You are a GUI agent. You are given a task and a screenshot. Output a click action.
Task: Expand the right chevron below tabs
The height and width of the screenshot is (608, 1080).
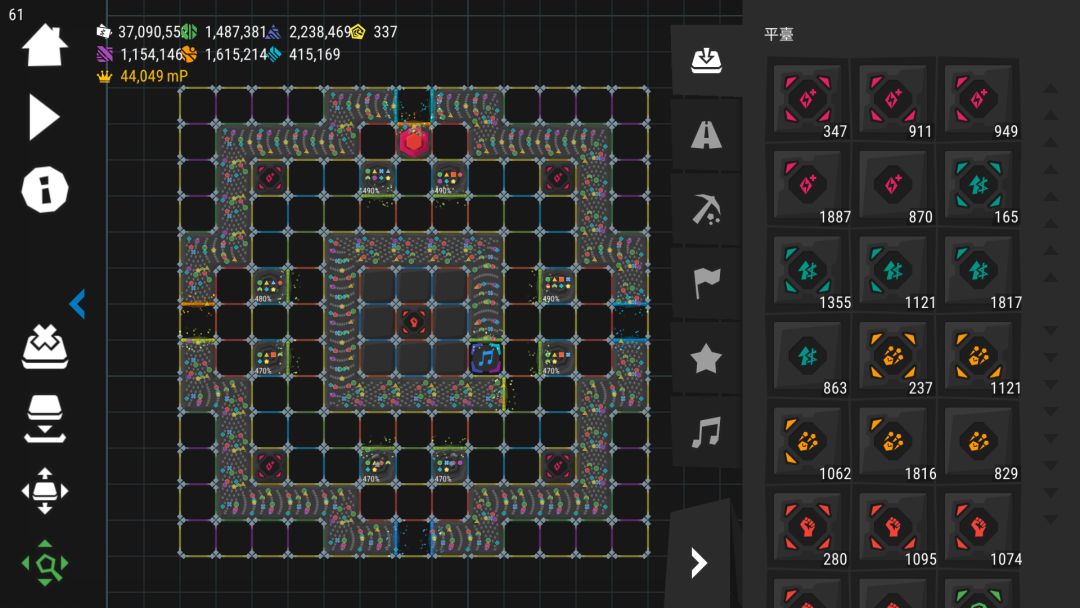click(699, 563)
